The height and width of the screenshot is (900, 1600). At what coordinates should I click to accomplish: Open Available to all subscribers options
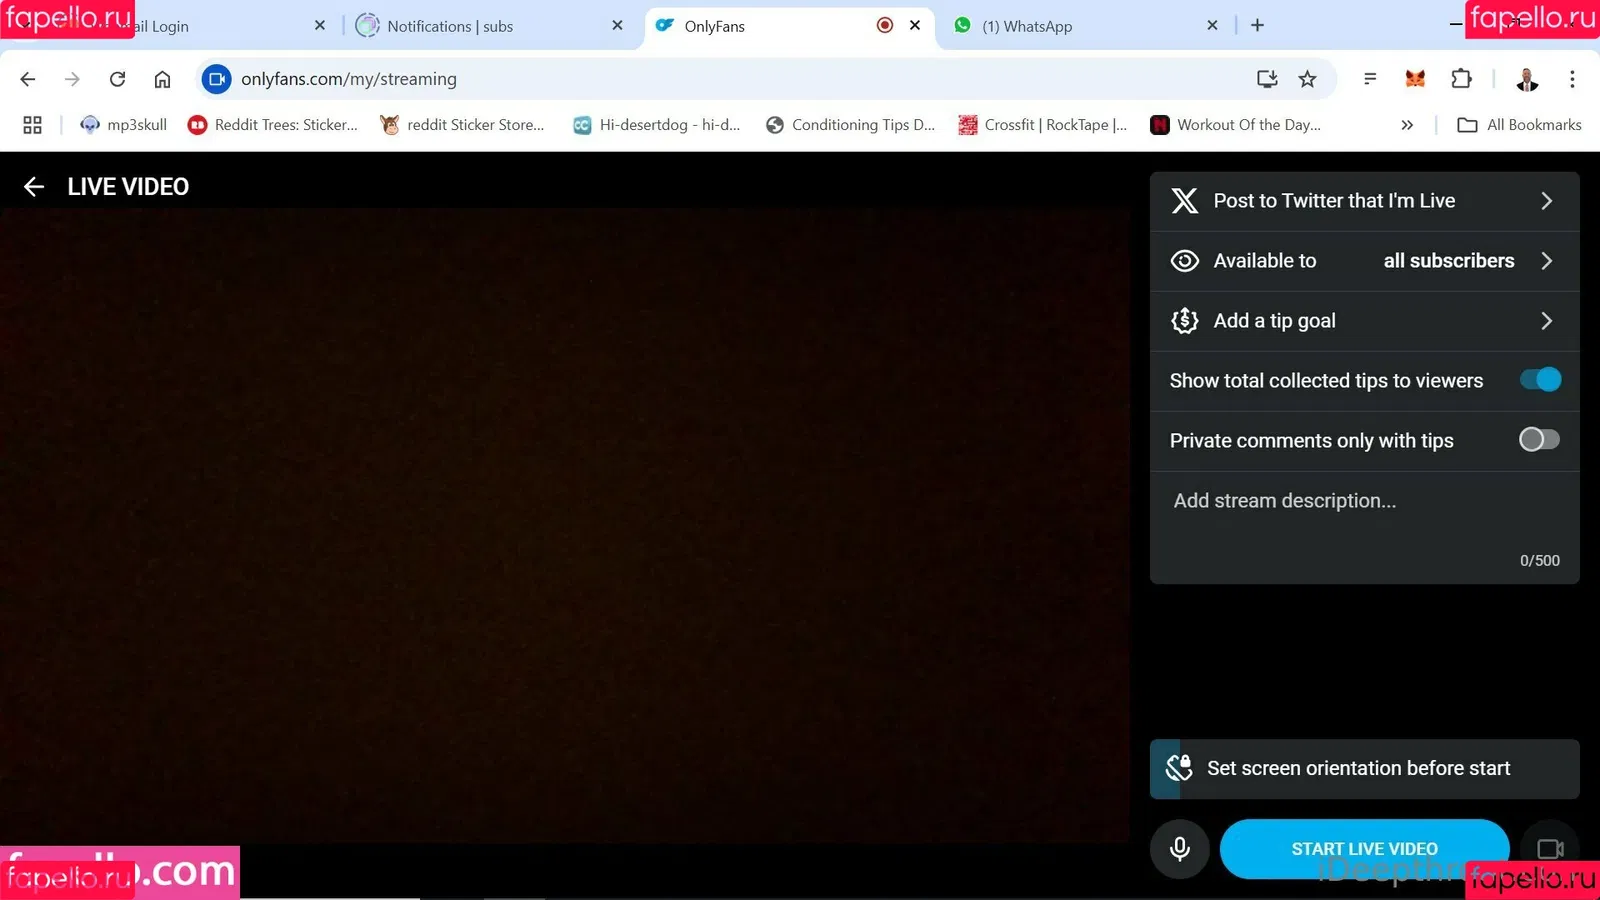click(x=1364, y=261)
